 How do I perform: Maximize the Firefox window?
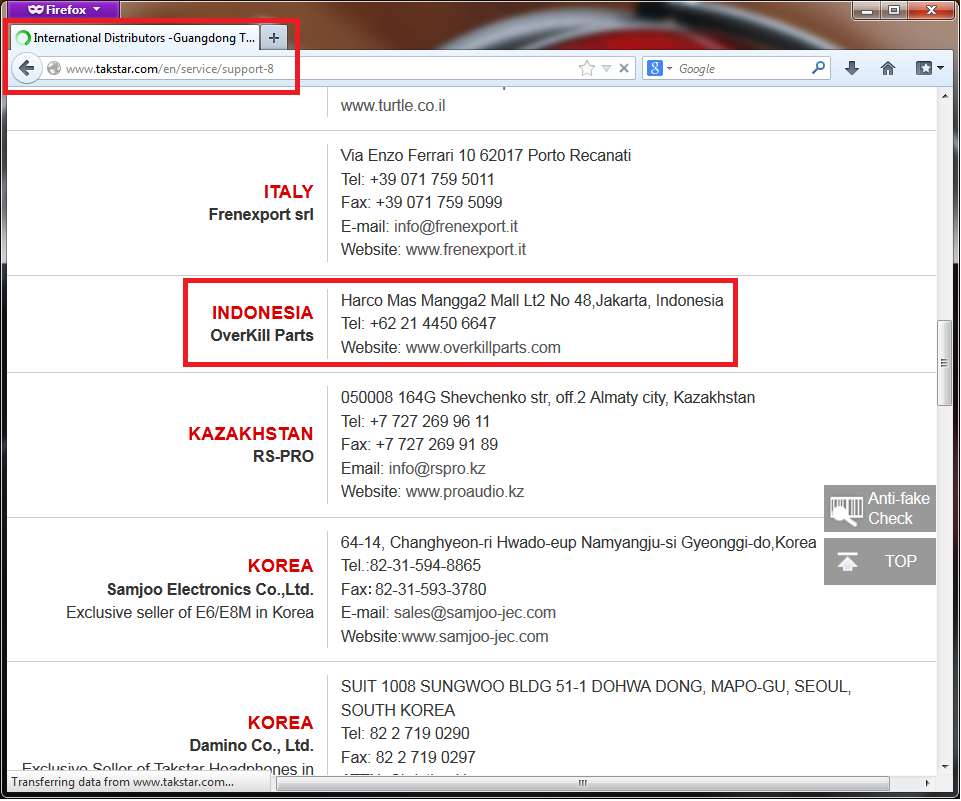(x=894, y=10)
